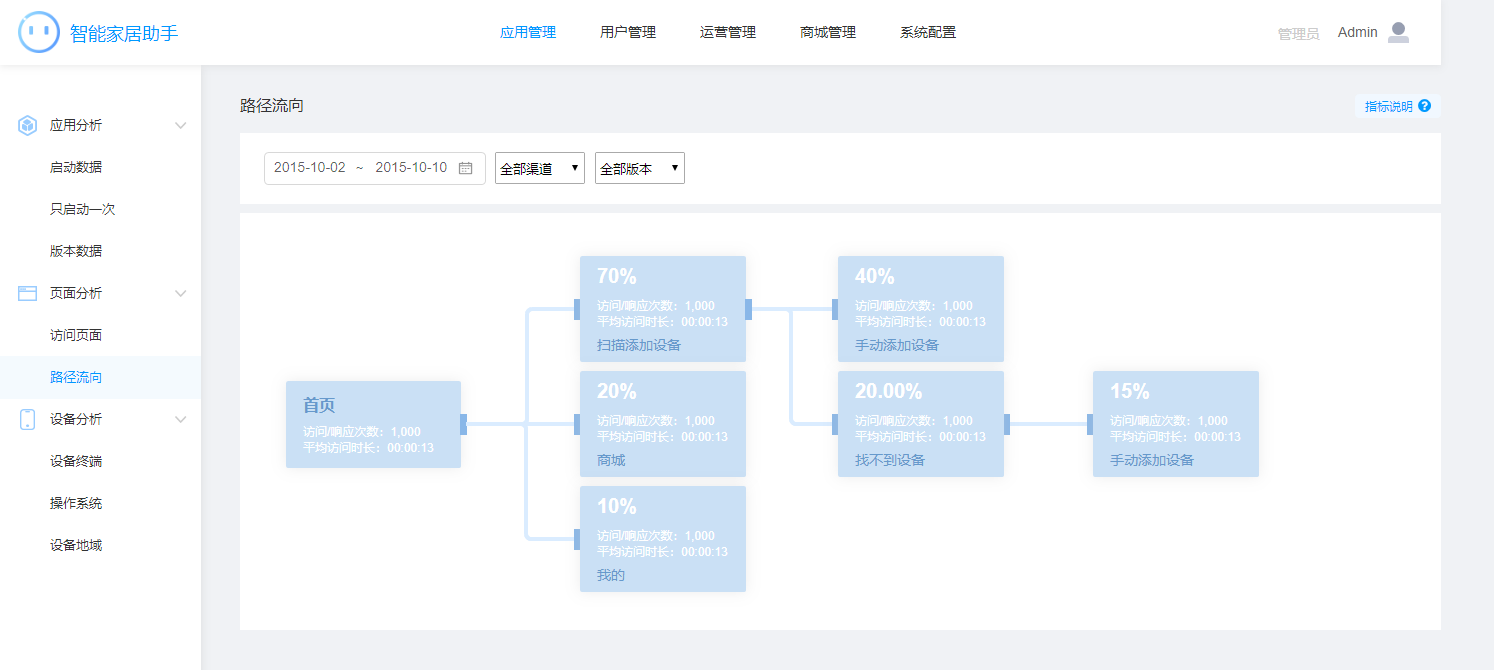Open the 全部渠道 channel dropdown
The height and width of the screenshot is (670, 1494).
pyautogui.click(x=539, y=168)
